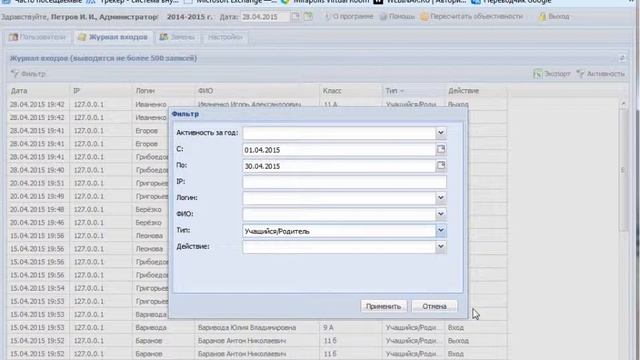This screenshot has width=640, height=360.
Task: Expand the Тип dropdown arrow
Action: [440, 230]
